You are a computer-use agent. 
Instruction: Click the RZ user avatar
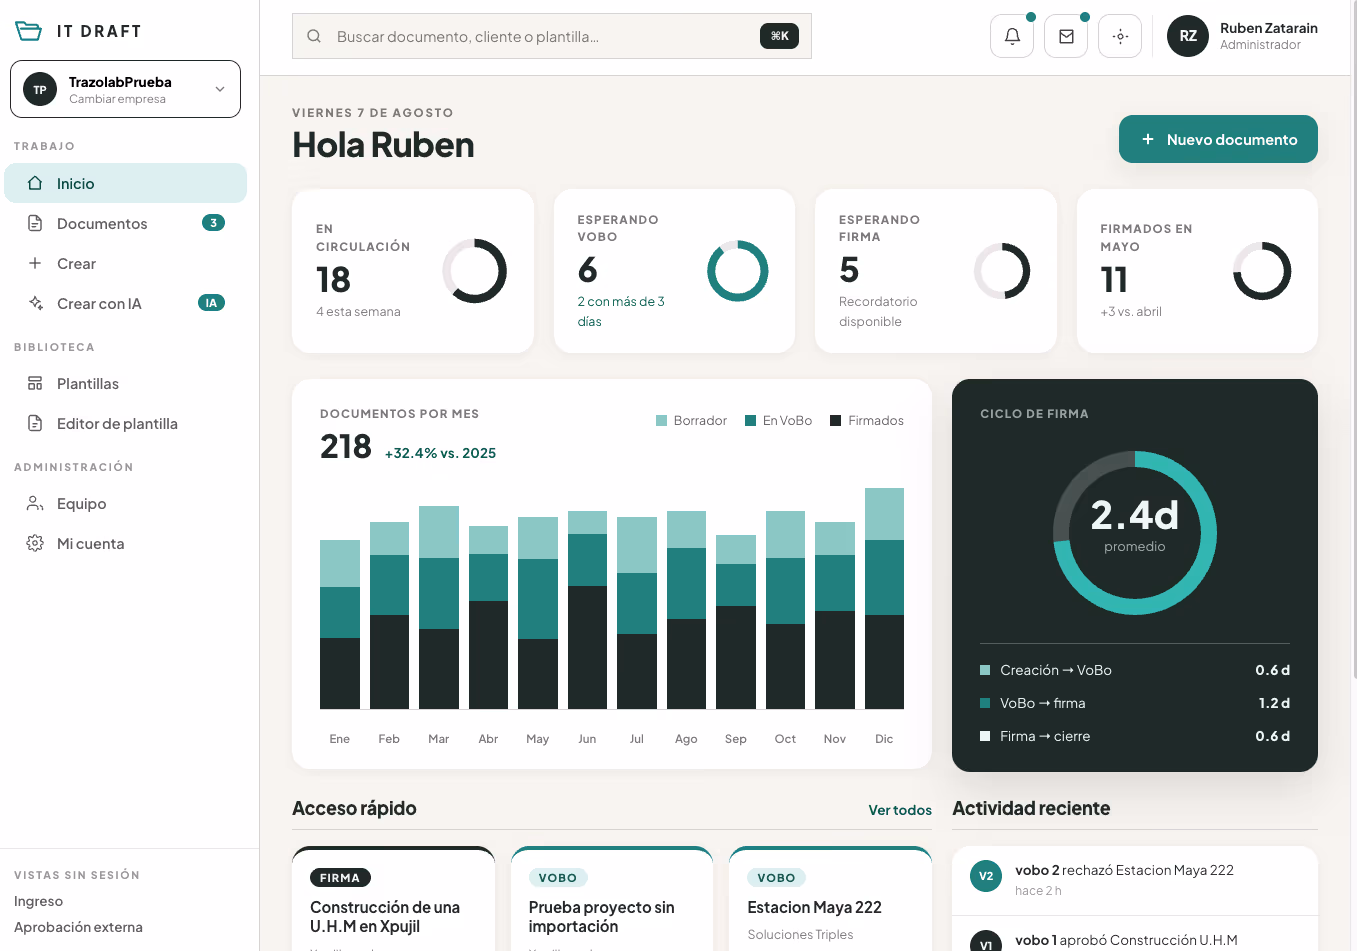[1188, 36]
